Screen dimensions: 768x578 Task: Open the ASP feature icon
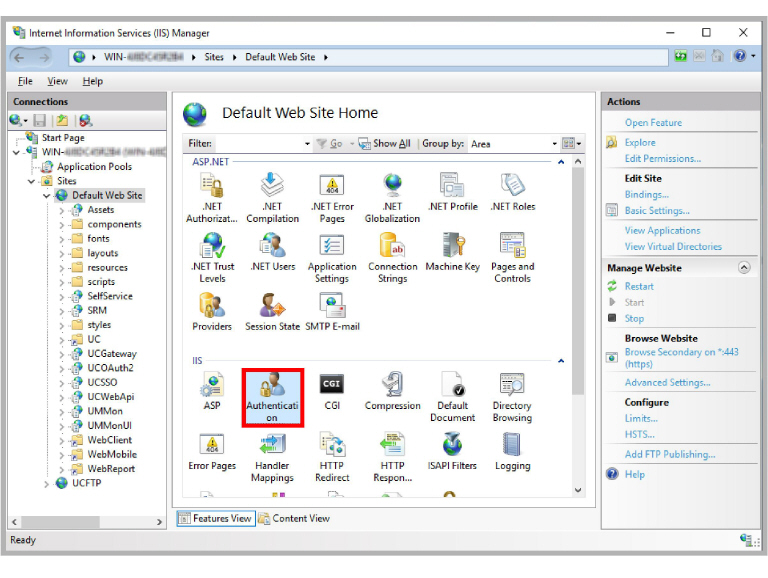click(x=212, y=391)
